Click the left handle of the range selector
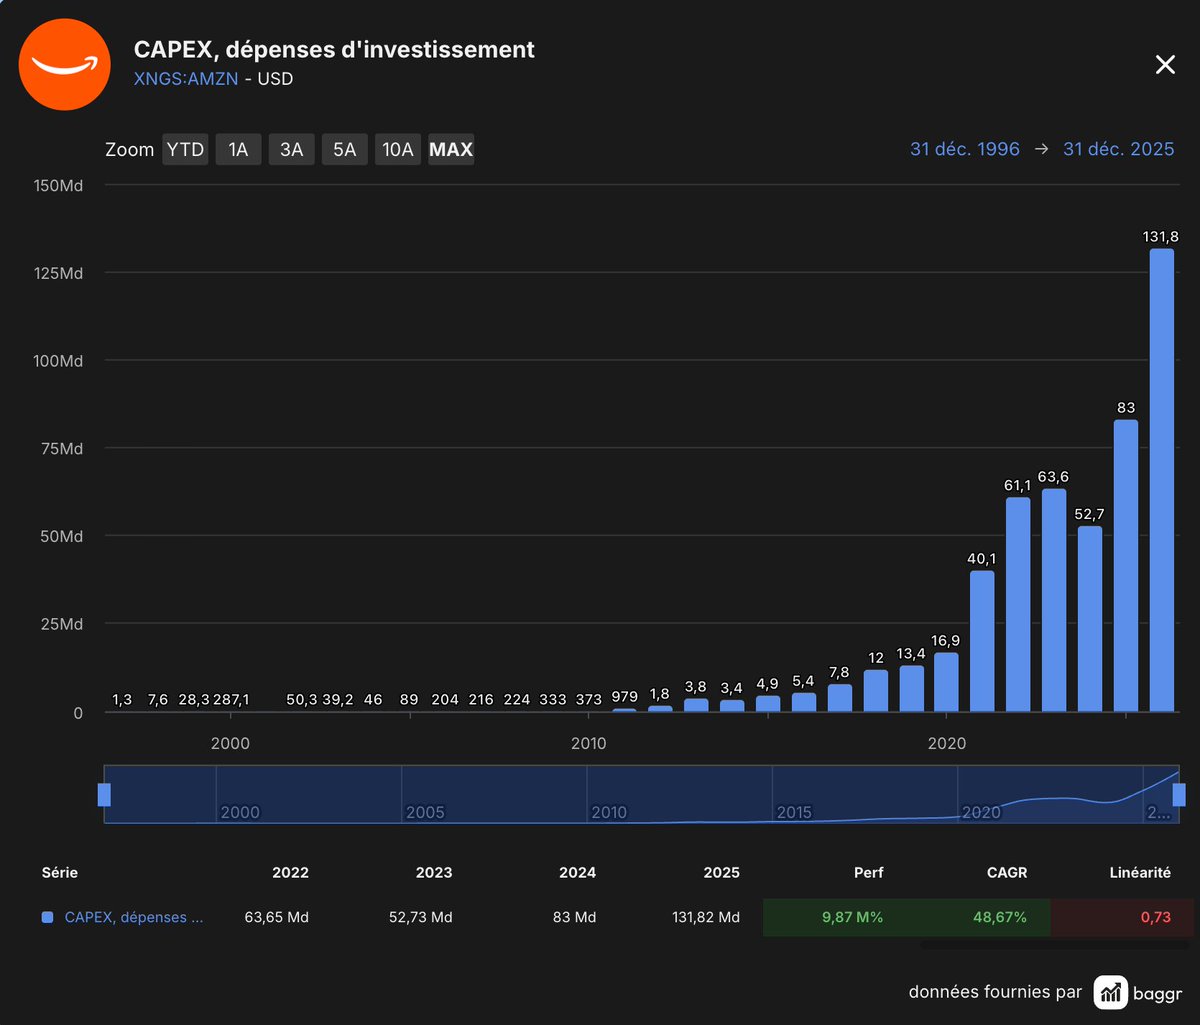The width and height of the screenshot is (1200, 1025). coord(104,795)
